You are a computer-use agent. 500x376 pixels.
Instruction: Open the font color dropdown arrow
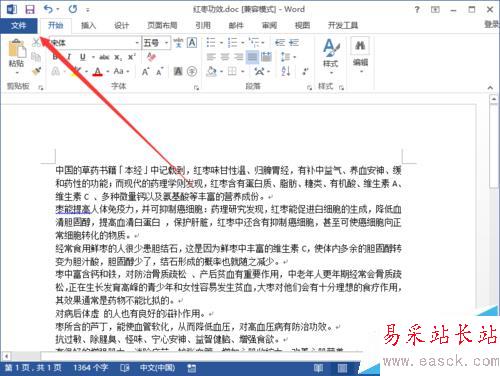(x=108, y=71)
